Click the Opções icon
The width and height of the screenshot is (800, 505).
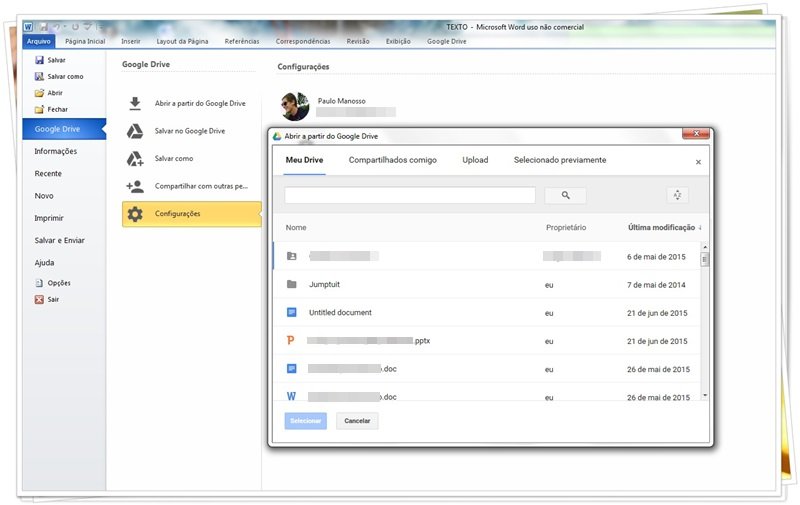tap(39, 283)
